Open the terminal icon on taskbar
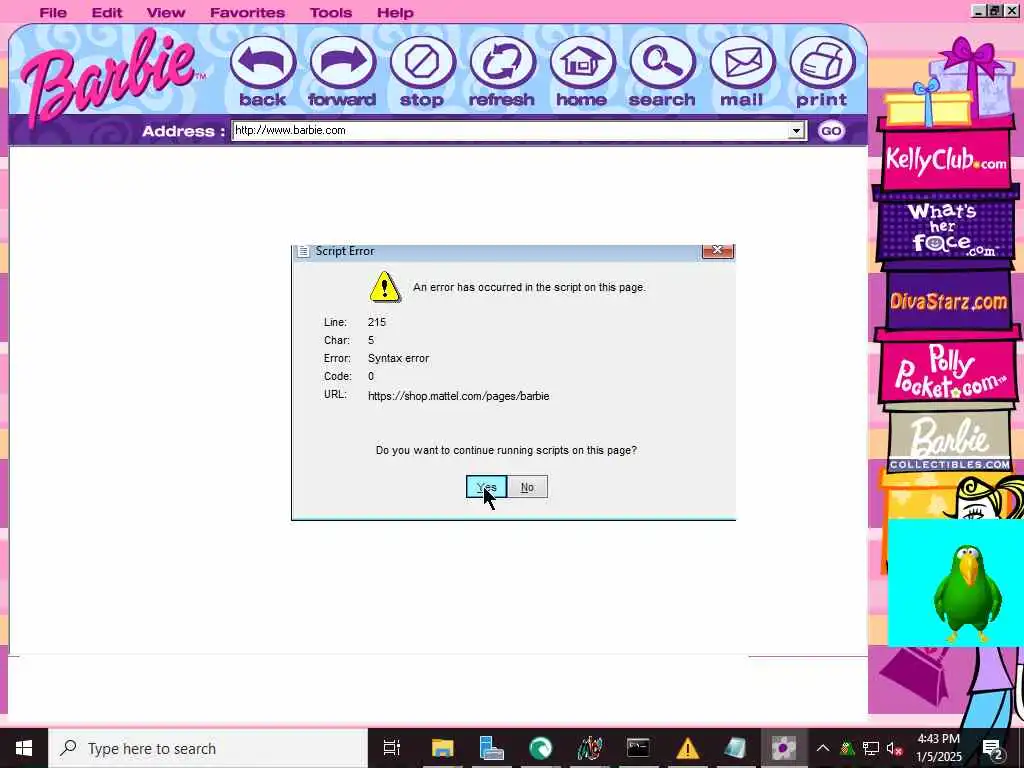The image size is (1024, 768). pos(638,748)
